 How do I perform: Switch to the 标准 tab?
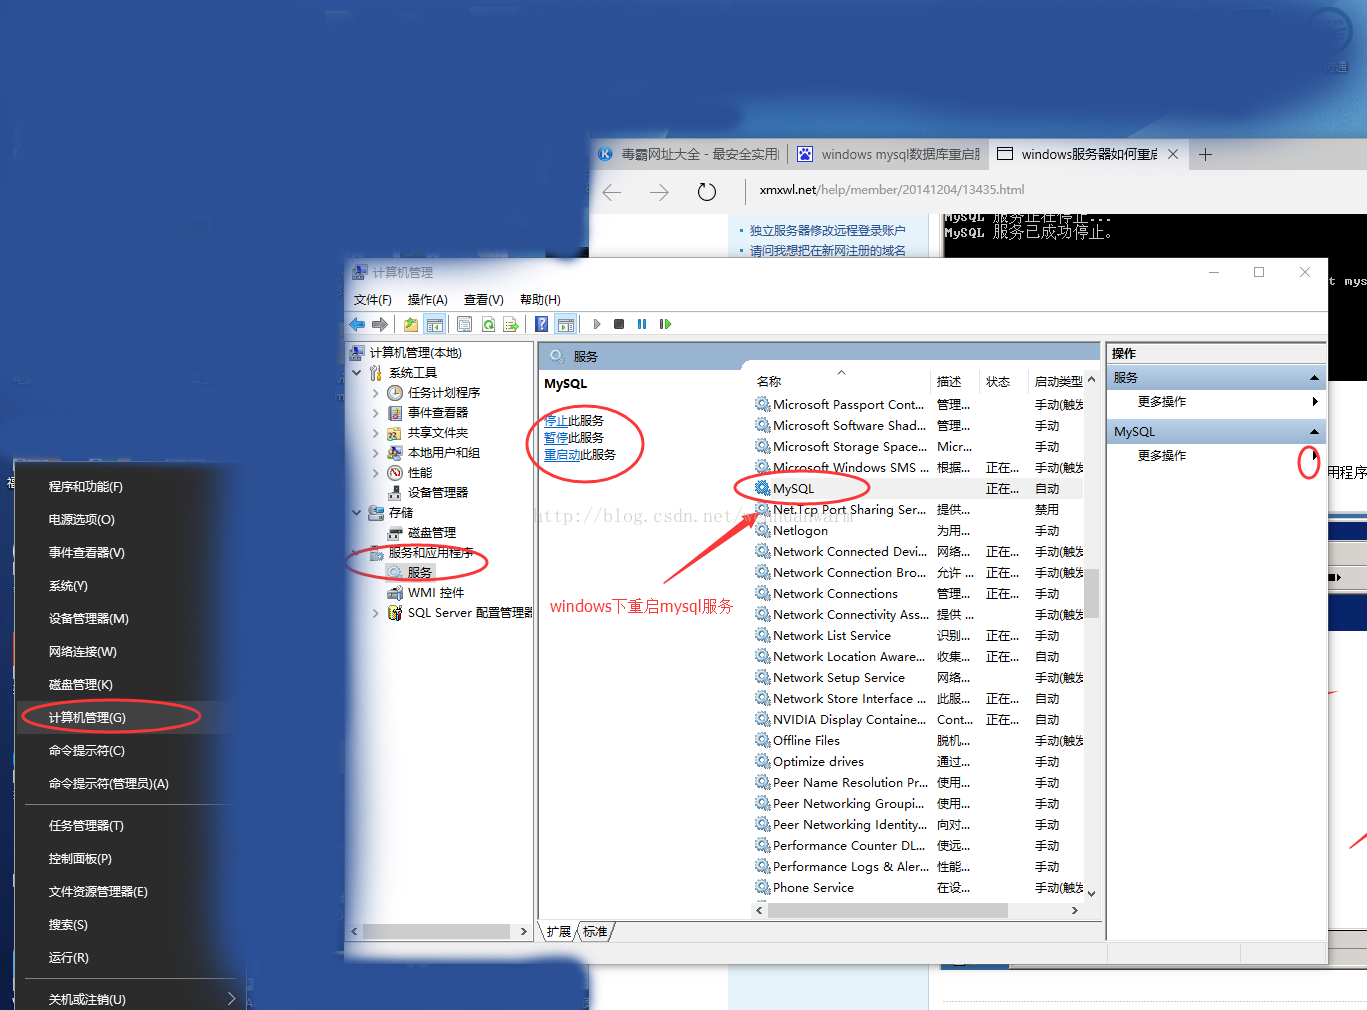click(596, 932)
